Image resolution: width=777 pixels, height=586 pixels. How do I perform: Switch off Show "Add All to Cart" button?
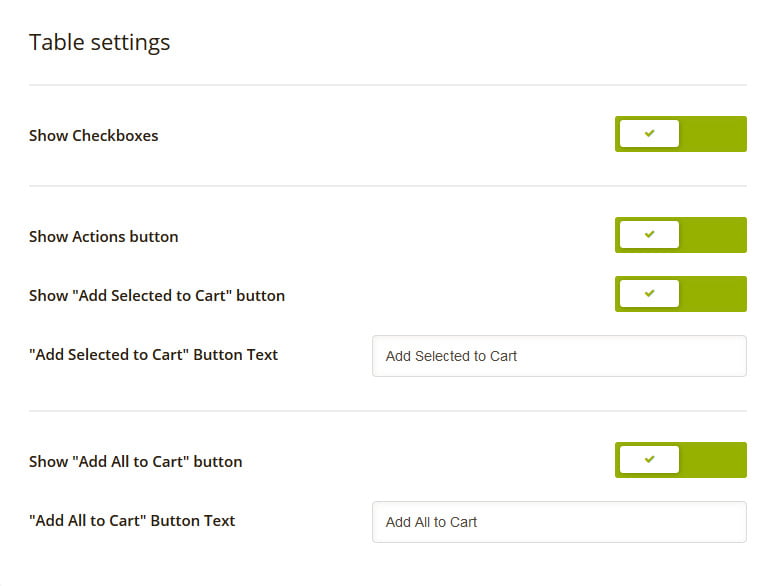coord(680,460)
